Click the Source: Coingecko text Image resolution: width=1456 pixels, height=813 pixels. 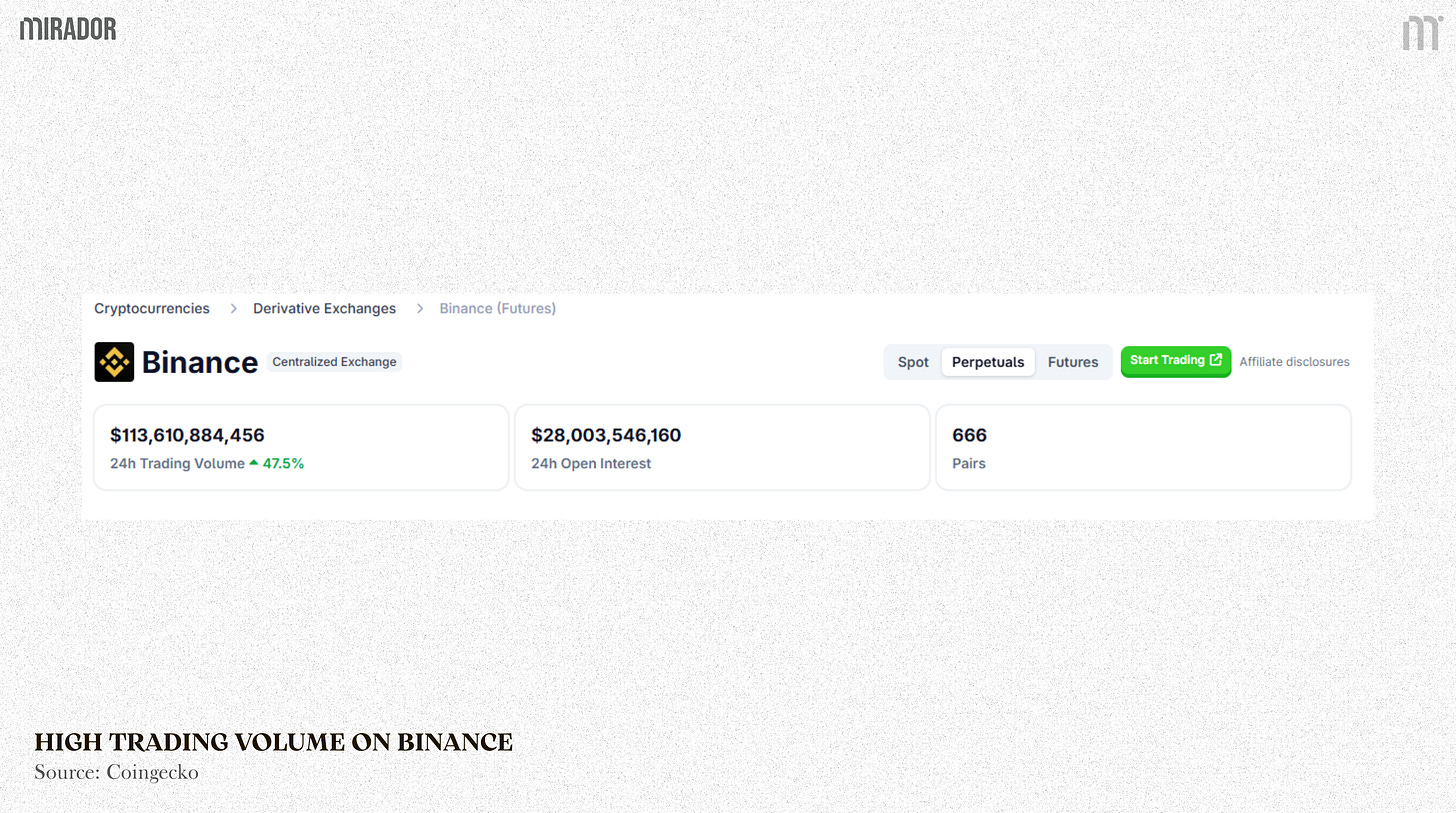point(117,772)
